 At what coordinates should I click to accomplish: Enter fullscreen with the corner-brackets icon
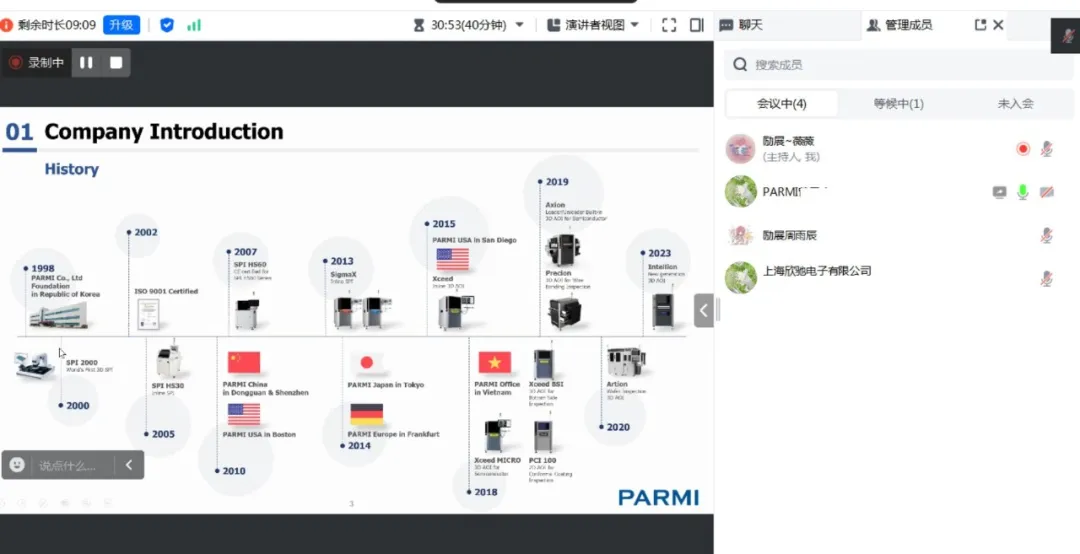(669, 25)
